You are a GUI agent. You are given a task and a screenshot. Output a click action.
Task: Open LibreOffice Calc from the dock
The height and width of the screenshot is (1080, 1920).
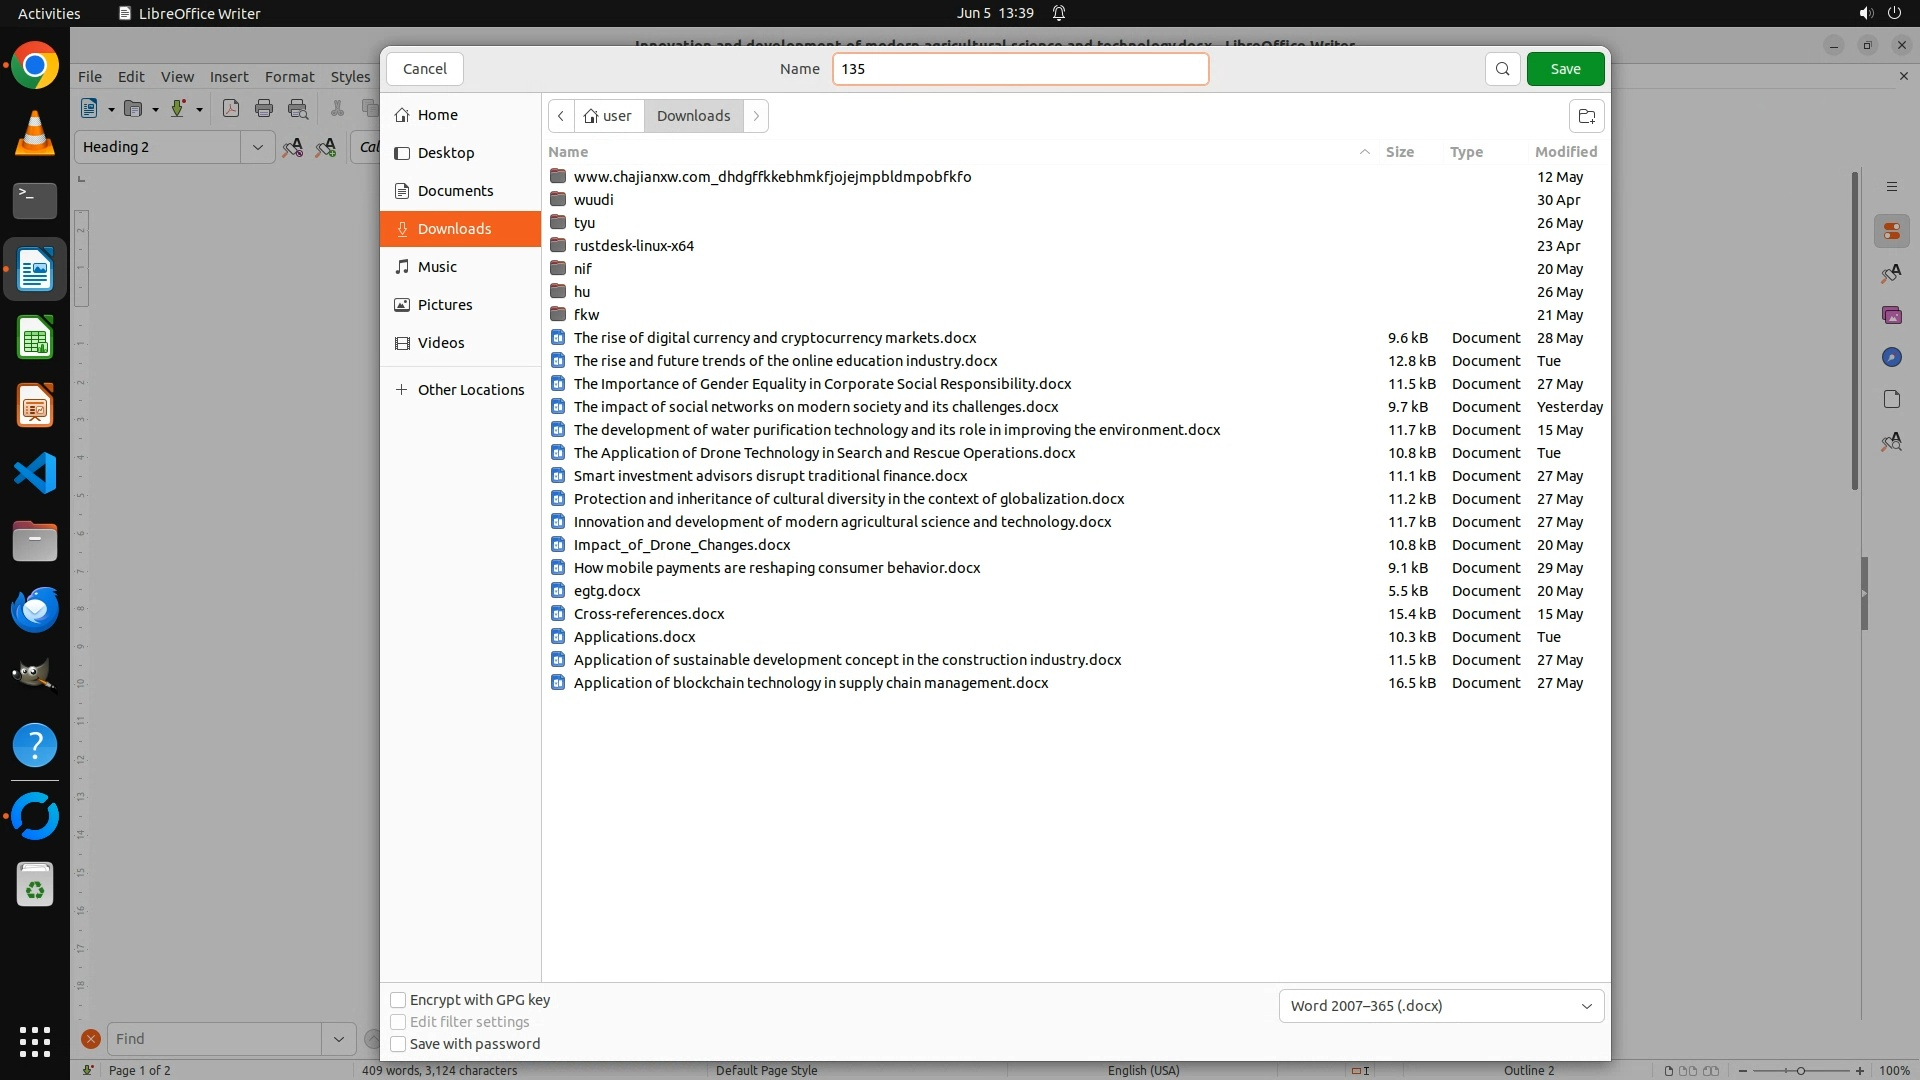coord(35,338)
